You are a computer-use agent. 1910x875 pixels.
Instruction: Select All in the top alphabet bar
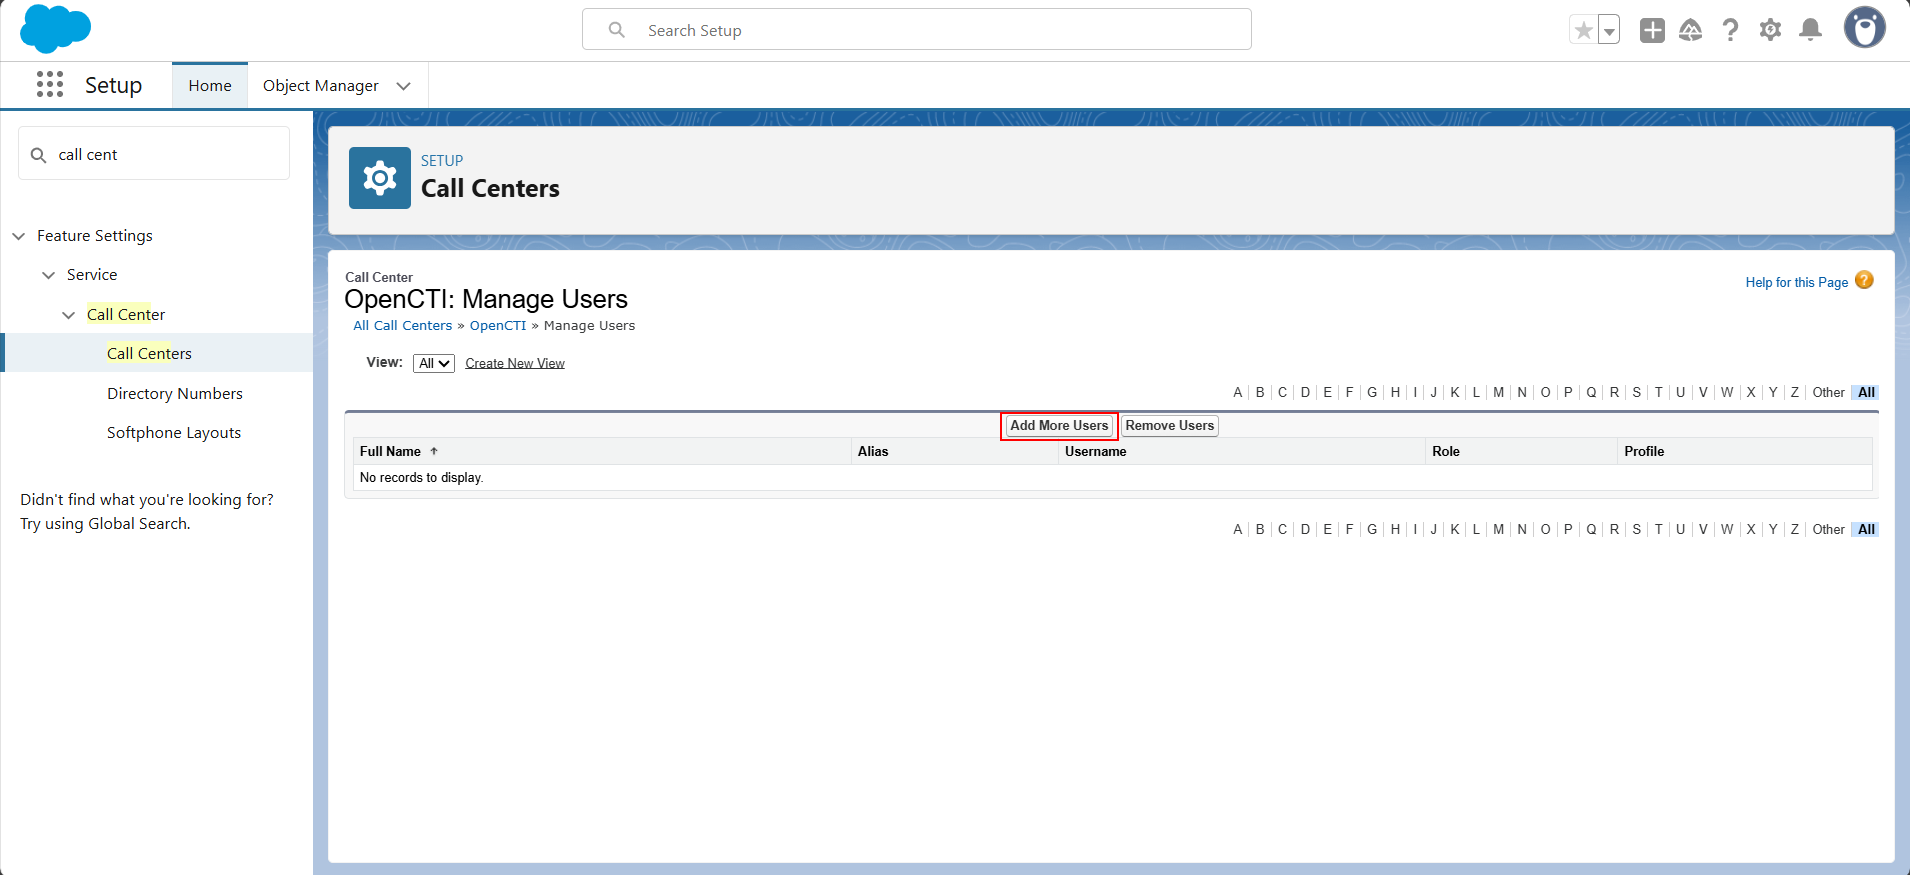[x=1866, y=392]
